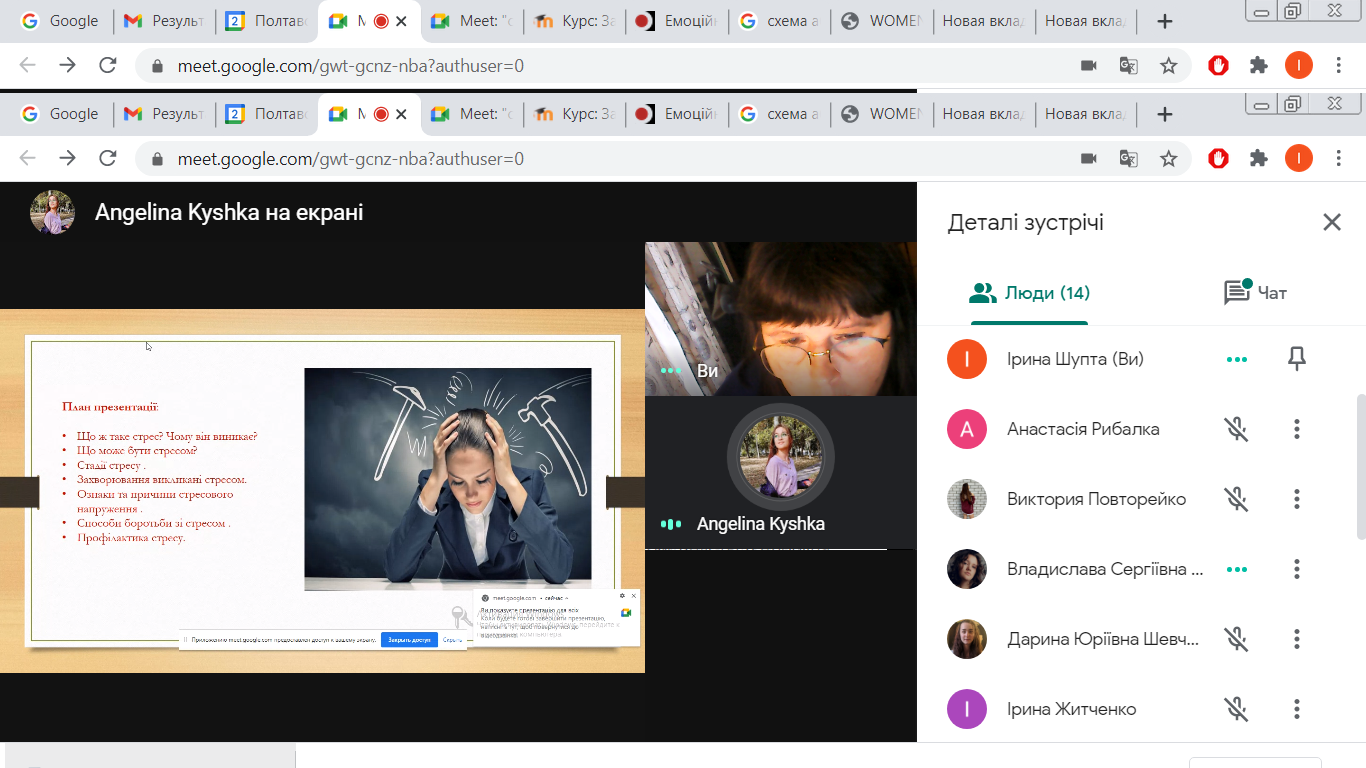Click the camera icon in the upper address bar

[x=1089, y=66]
